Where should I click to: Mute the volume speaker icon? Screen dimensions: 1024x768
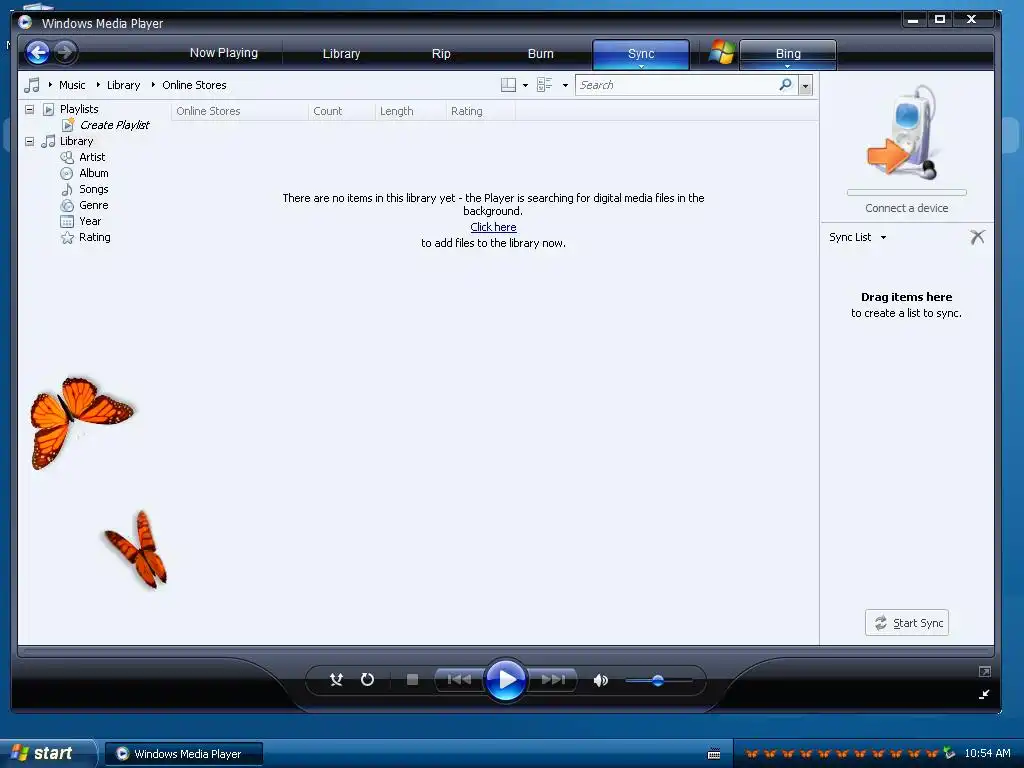click(600, 680)
